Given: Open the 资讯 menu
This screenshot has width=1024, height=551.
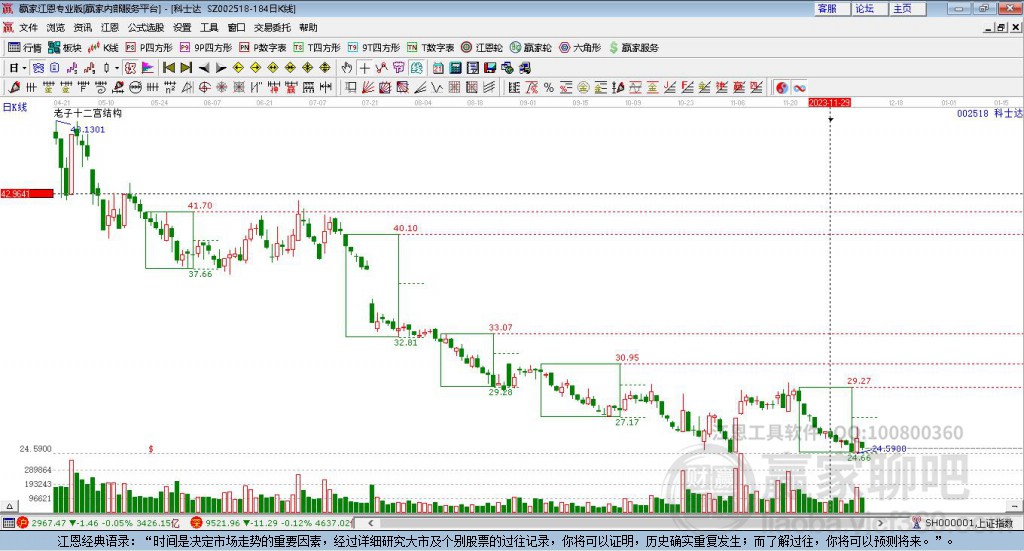Looking at the screenshot, I should pos(82,27).
